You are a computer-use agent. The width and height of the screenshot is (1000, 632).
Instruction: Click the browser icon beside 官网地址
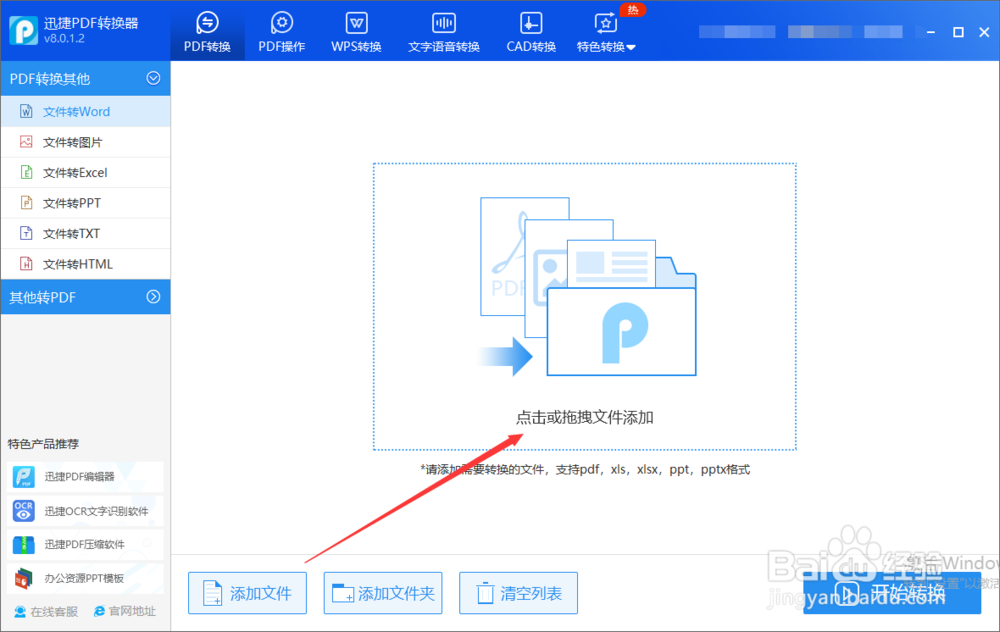pyautogui.click(x=99, y=611)
